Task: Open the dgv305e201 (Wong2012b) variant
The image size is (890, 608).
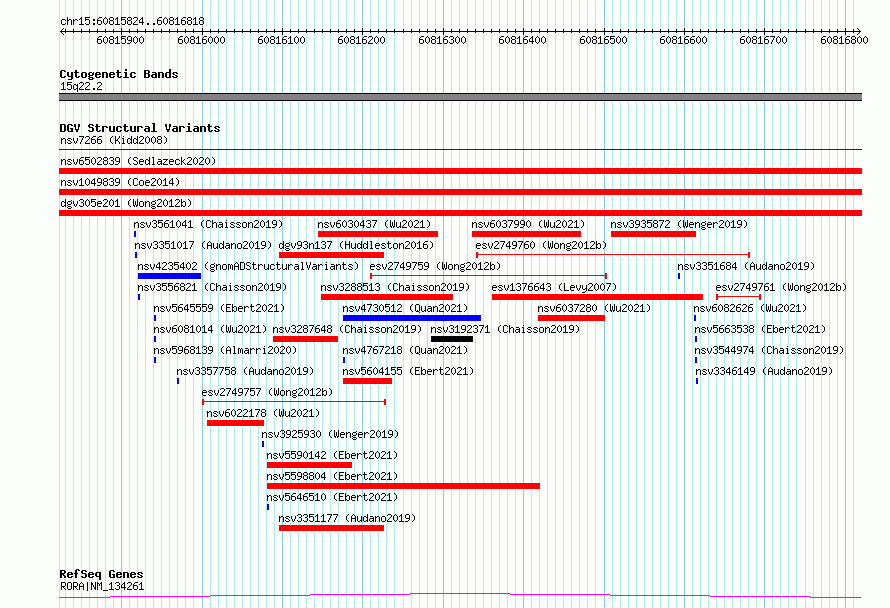Action: click(126, 203)
